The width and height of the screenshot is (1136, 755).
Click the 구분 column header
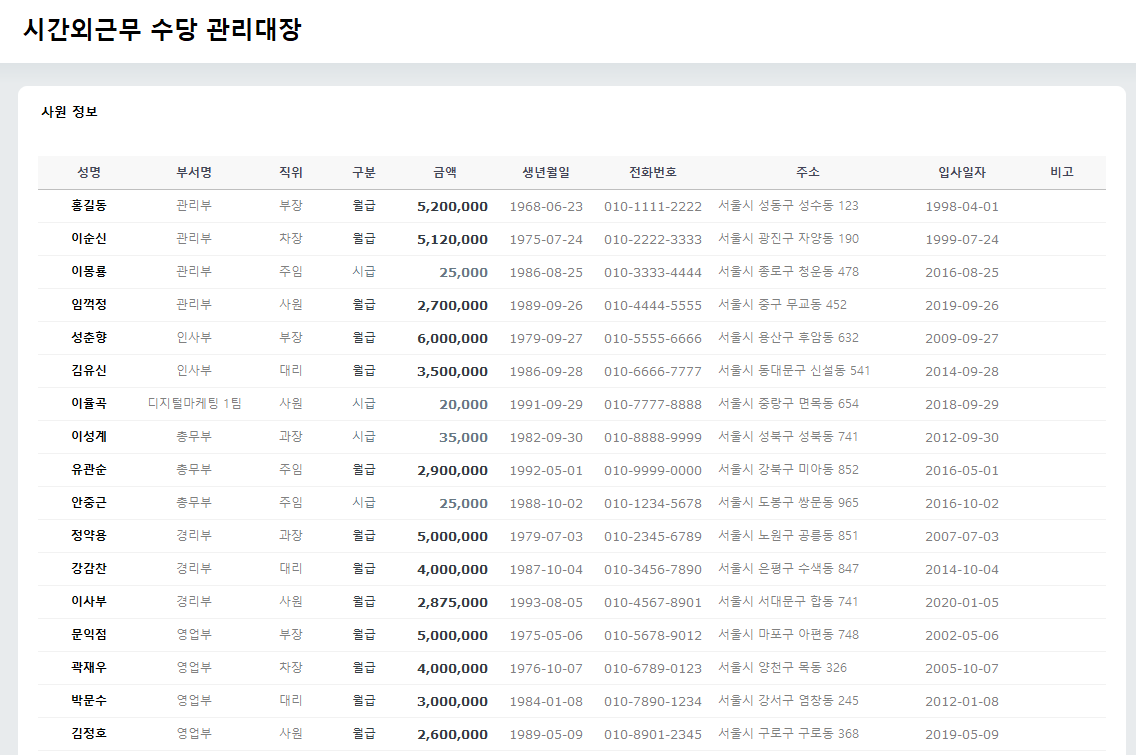click(364, 172)
